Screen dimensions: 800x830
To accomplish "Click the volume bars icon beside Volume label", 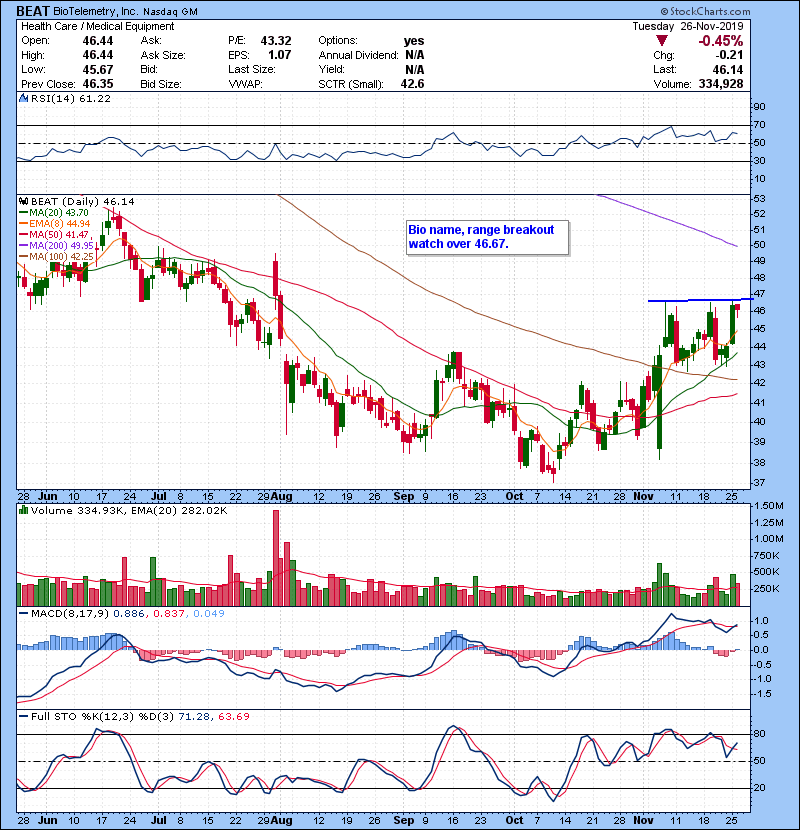I will [23, 510].
